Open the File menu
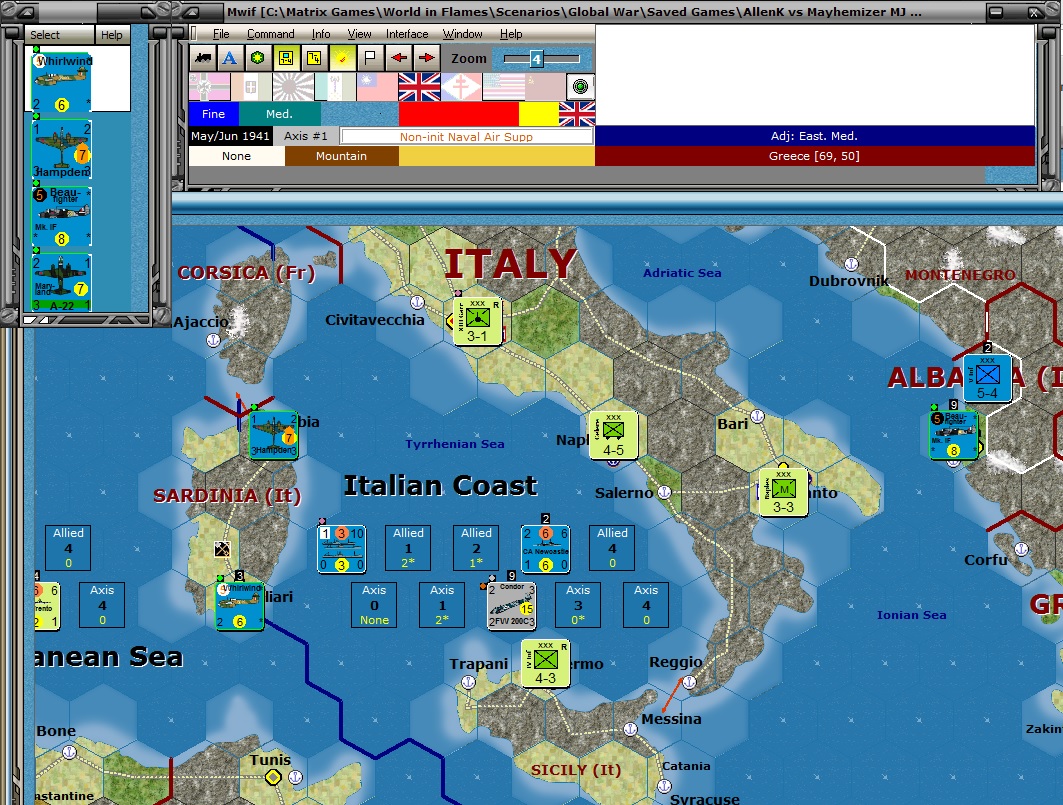 click(221, 34)
